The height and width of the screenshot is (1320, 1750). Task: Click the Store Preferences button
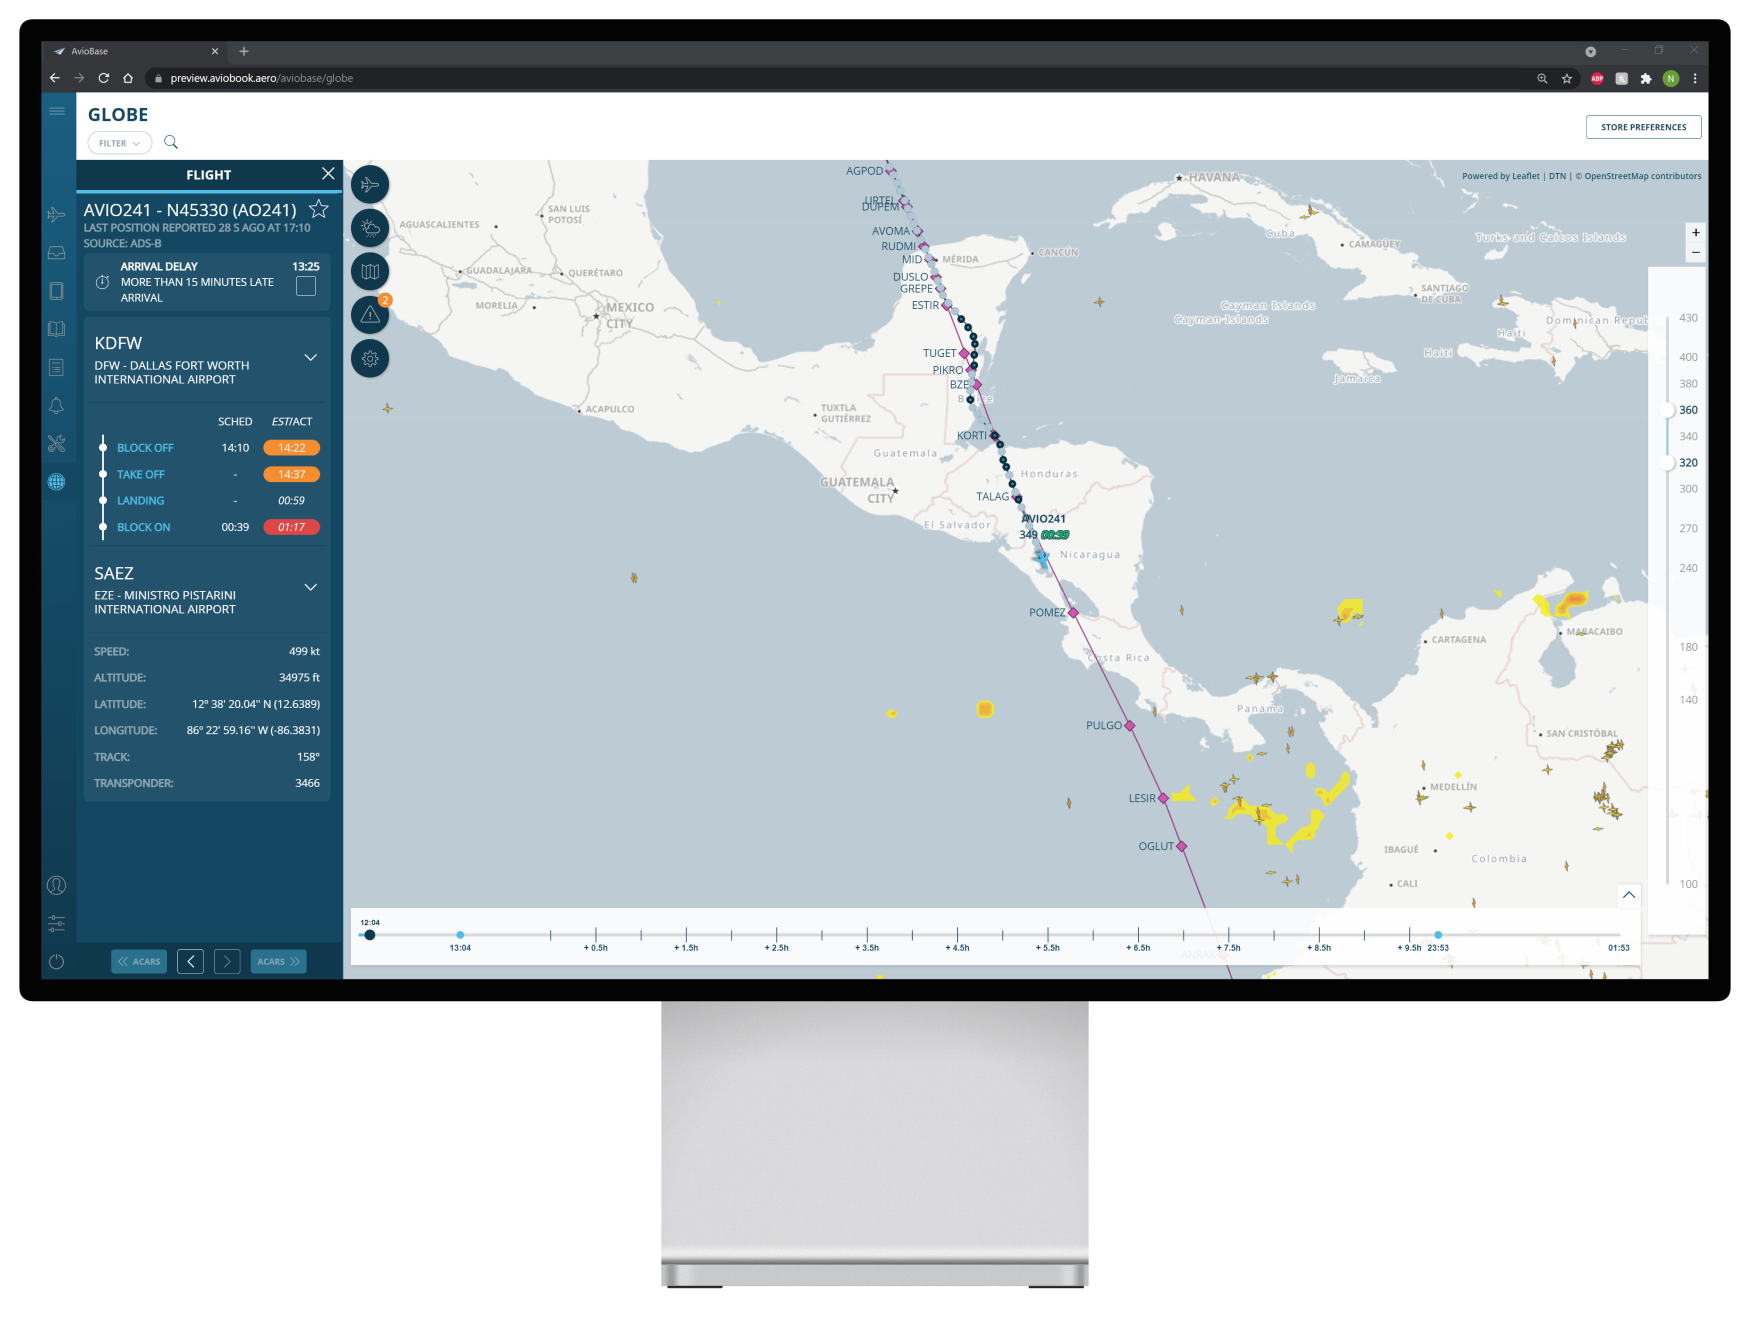tap(1643, 127)
